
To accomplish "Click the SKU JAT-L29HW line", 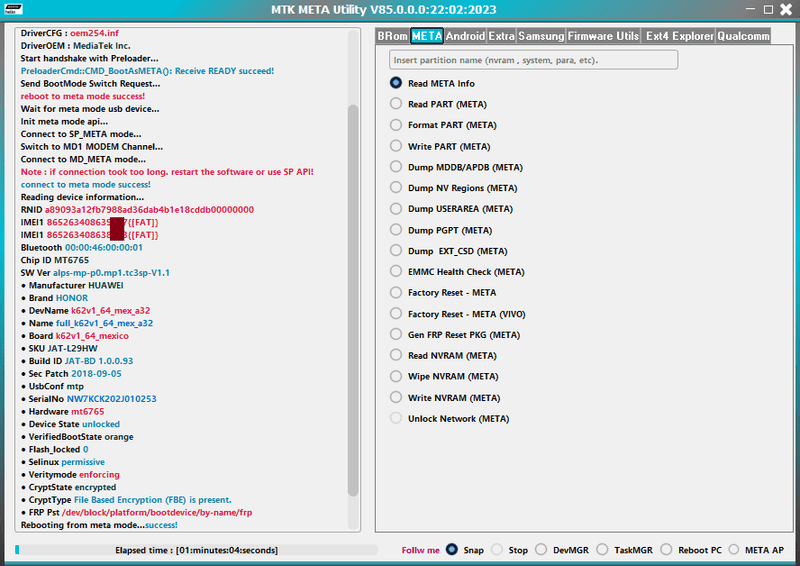I will click(x=60, y=349).
